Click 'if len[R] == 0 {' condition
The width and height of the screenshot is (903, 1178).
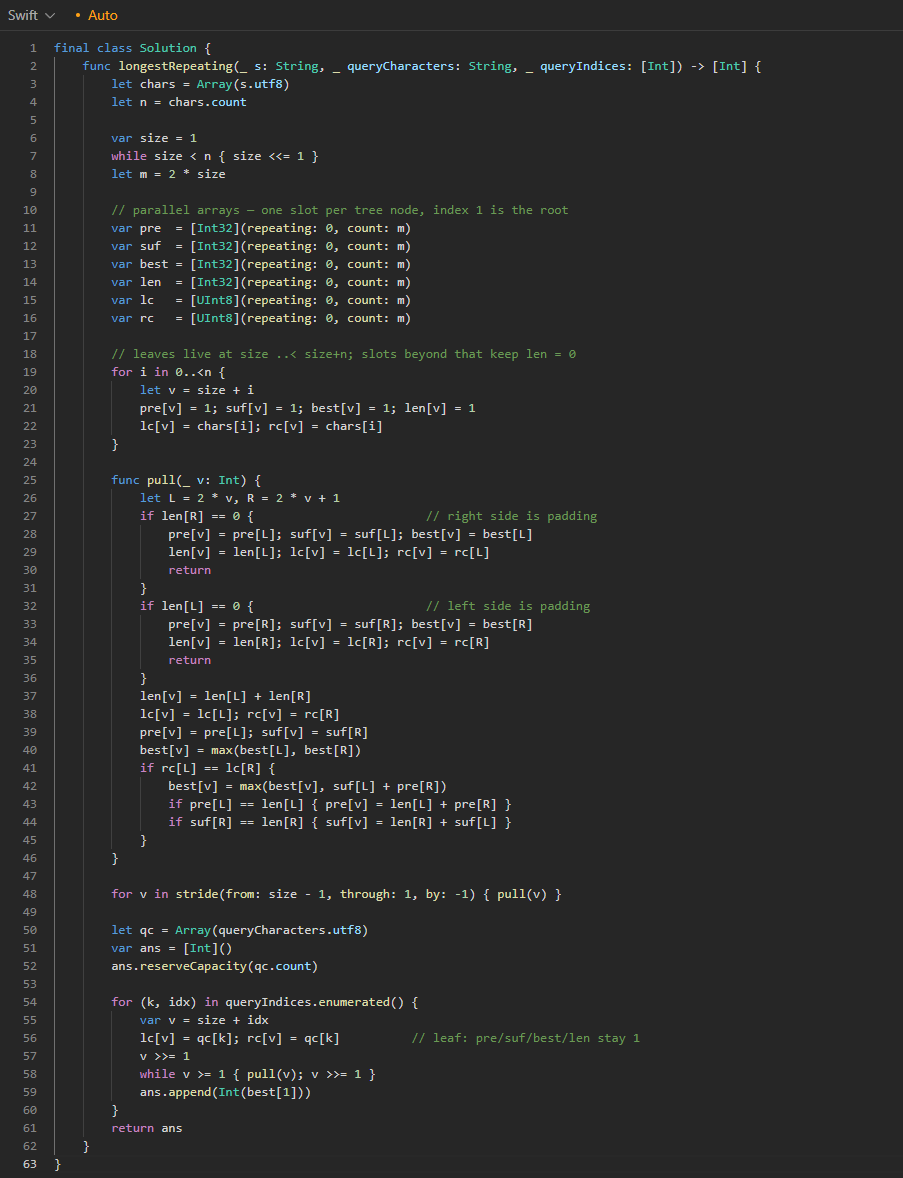pyautogui.click(x=197, y=516)
